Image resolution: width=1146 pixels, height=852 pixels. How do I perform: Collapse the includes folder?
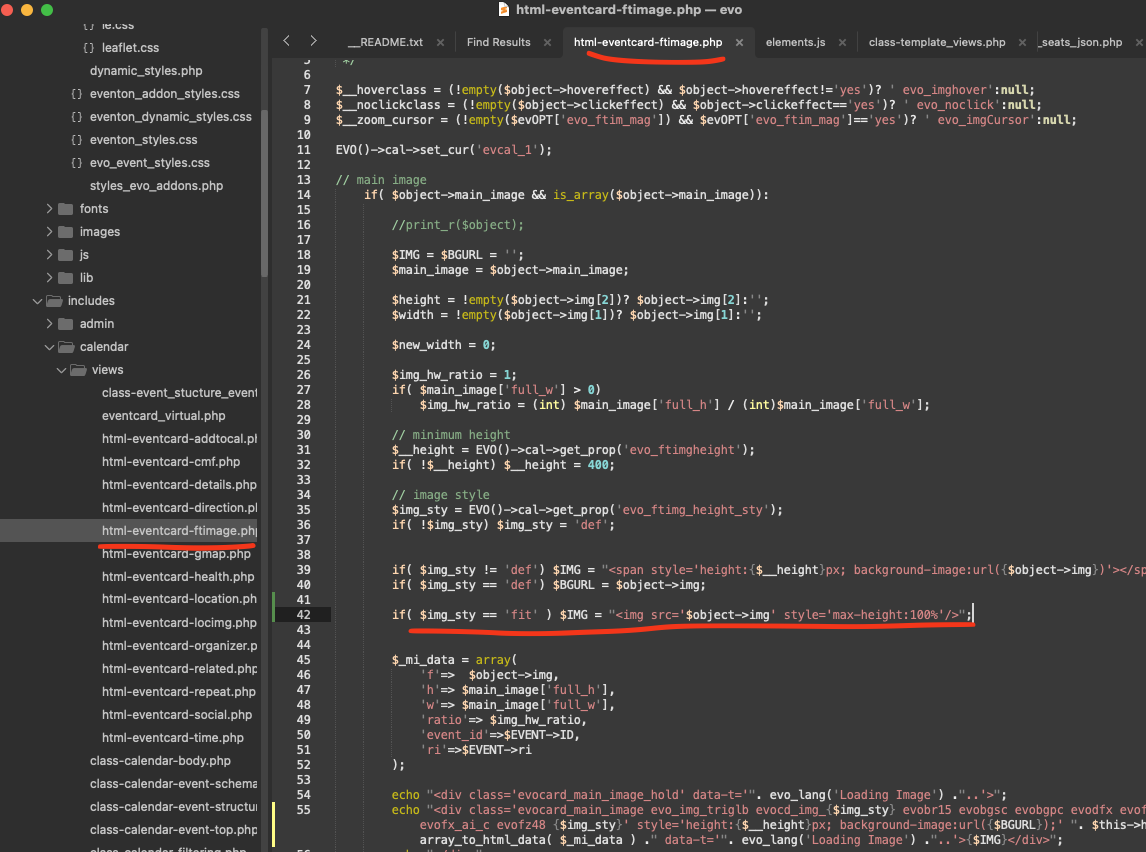pyautogui.click(x=38, y=301)
